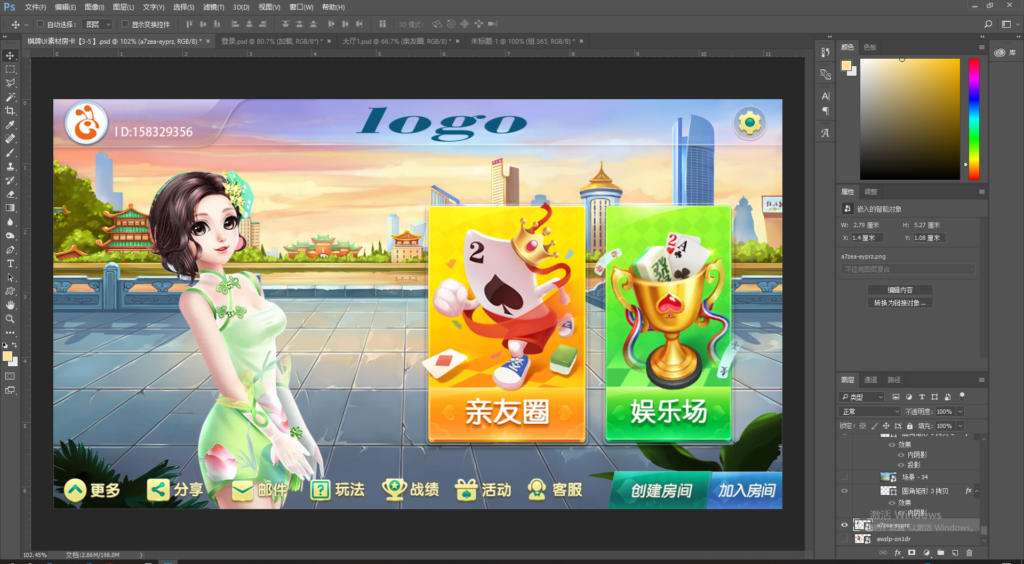Open the layer opacity 不透明度 dropdown arrow
The height and width of the screenshot is (564, 1024).
click(961, 411)
